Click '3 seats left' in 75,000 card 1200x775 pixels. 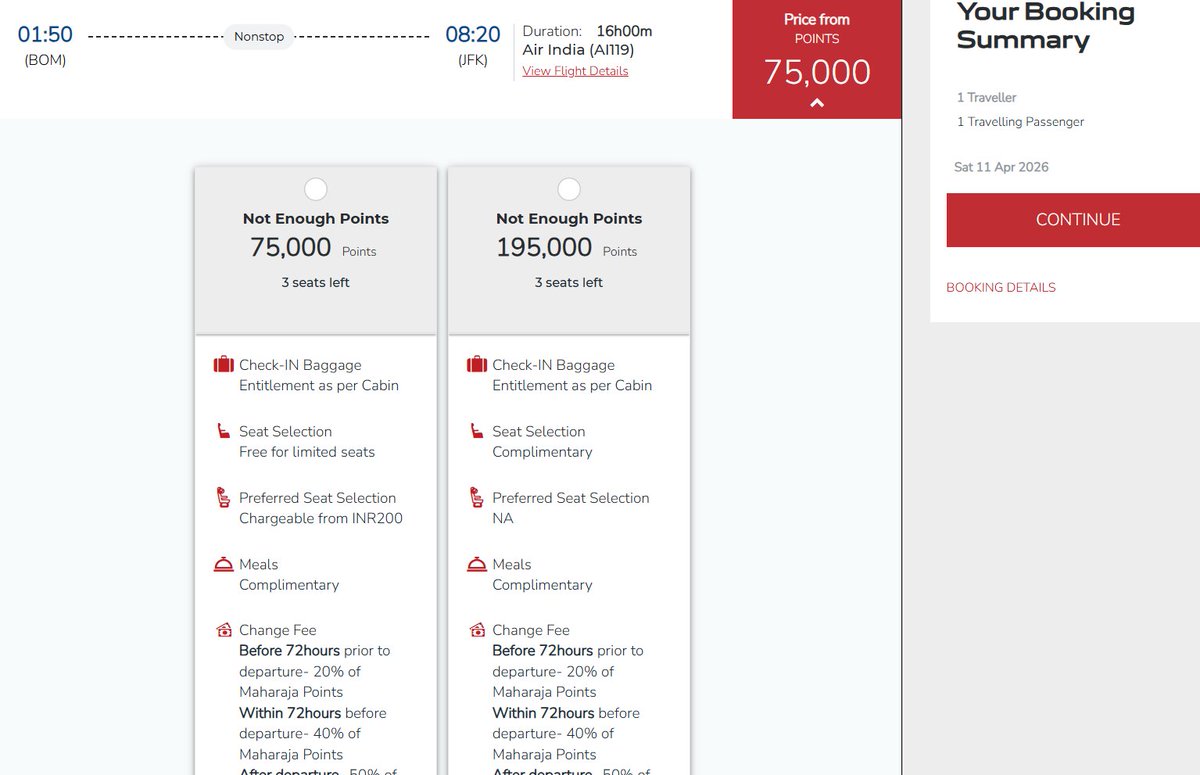(x=315, y=283)
